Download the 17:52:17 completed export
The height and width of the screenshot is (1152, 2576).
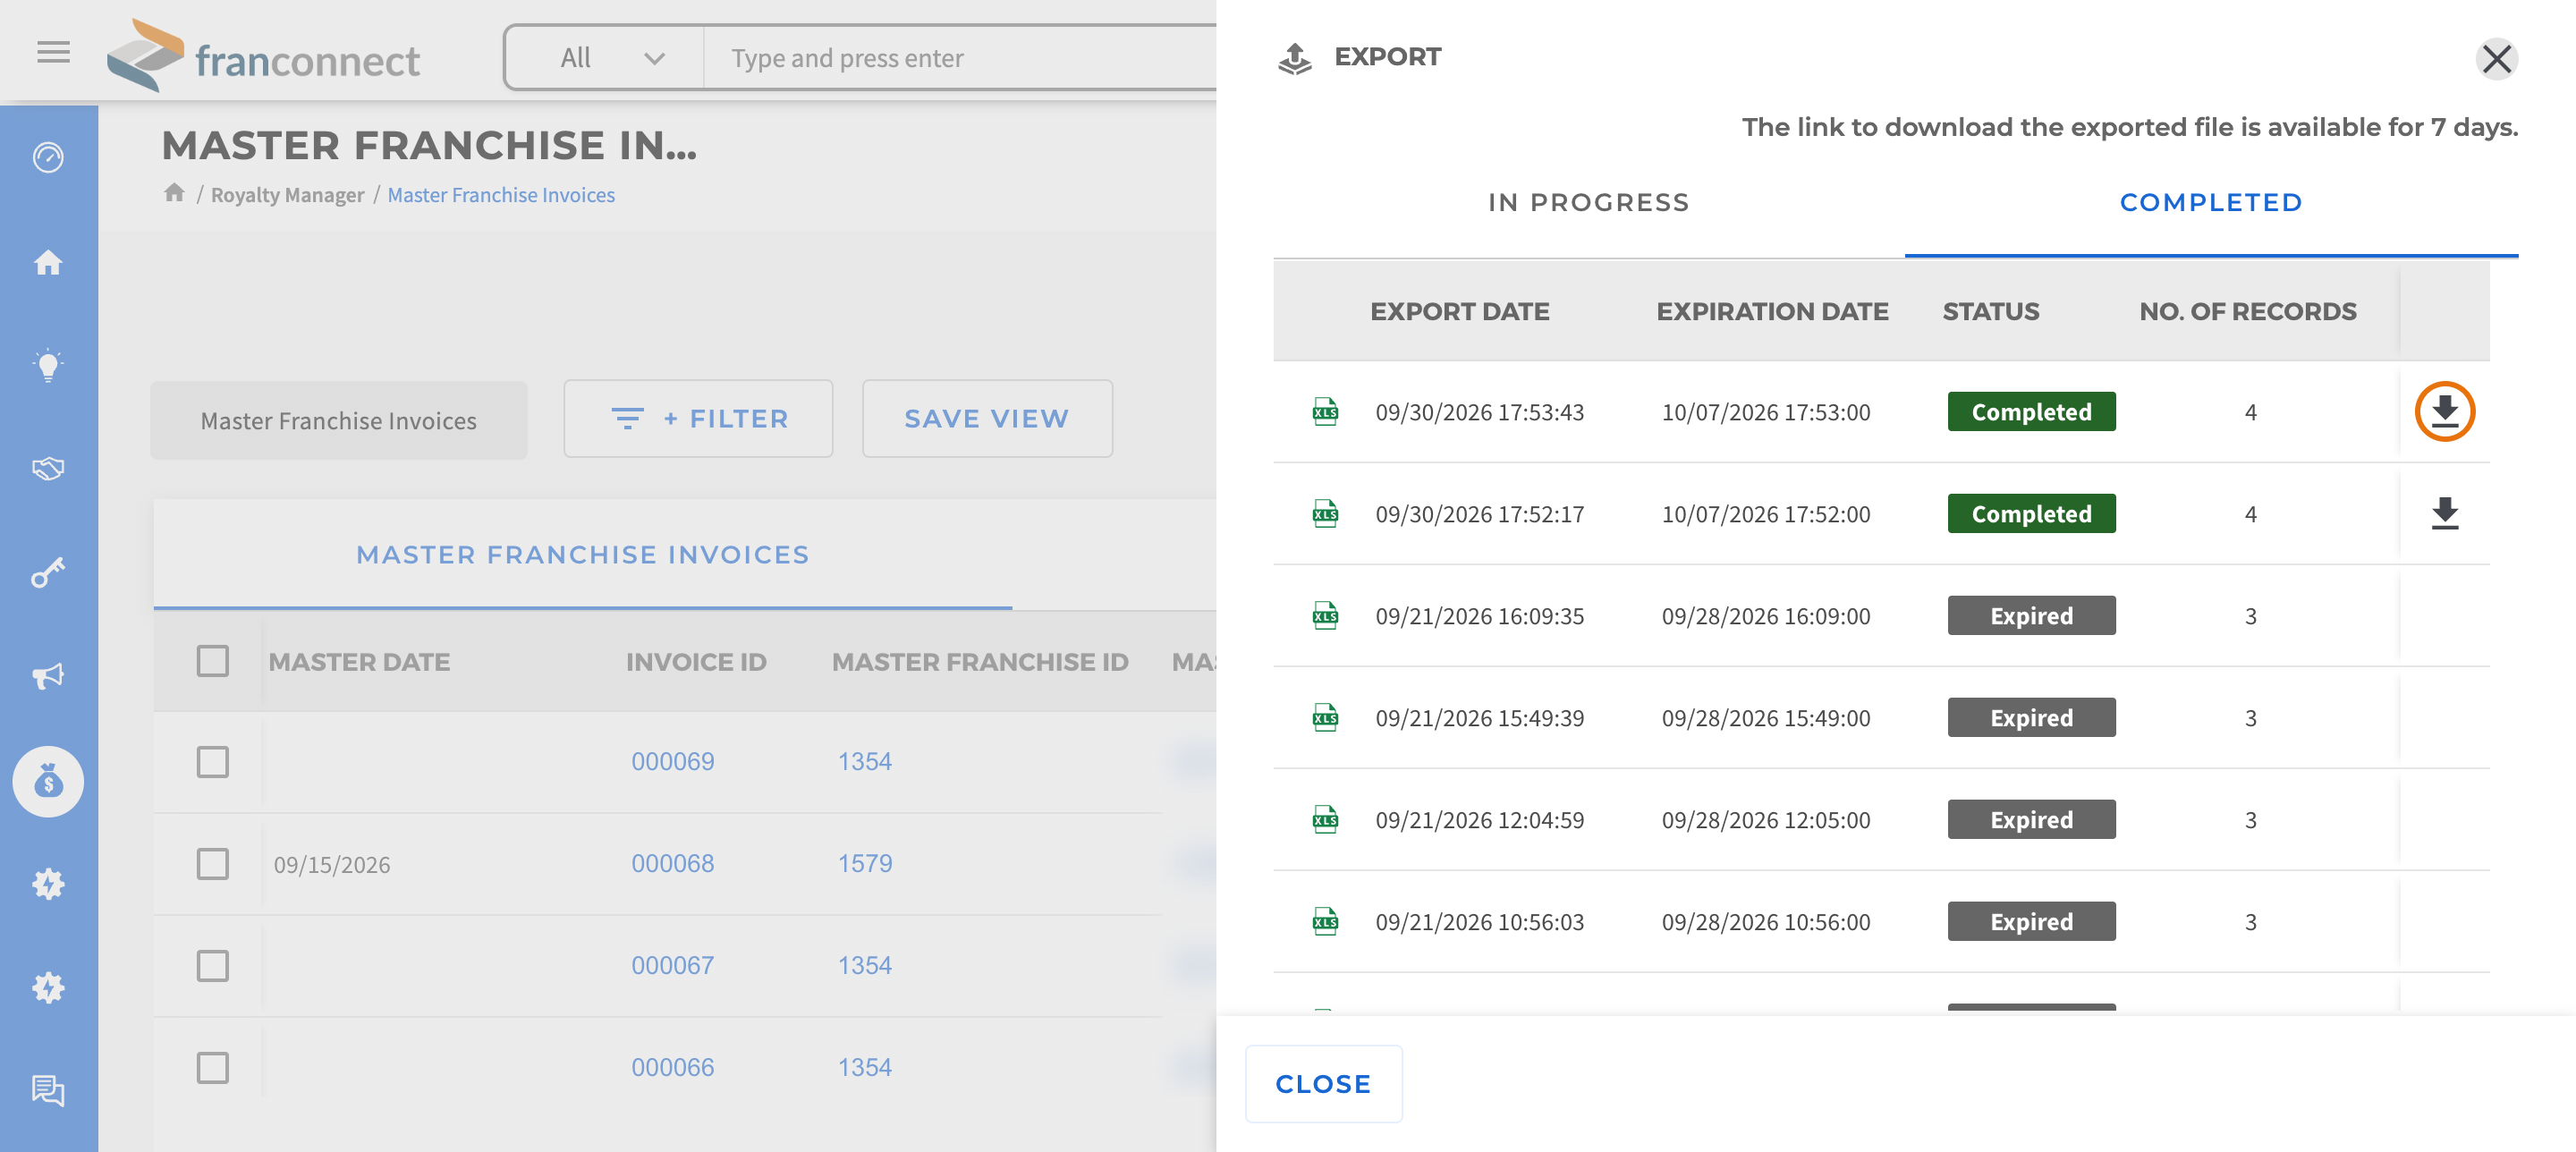[2444, 513]
